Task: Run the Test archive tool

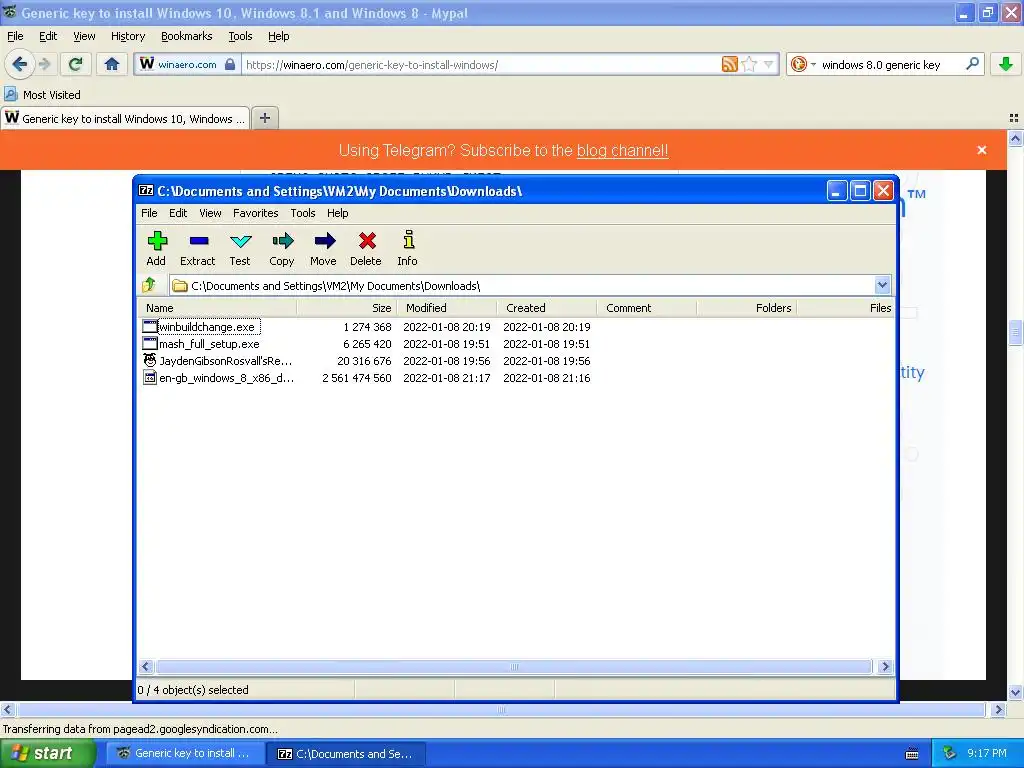Action: tap(240, 248)
